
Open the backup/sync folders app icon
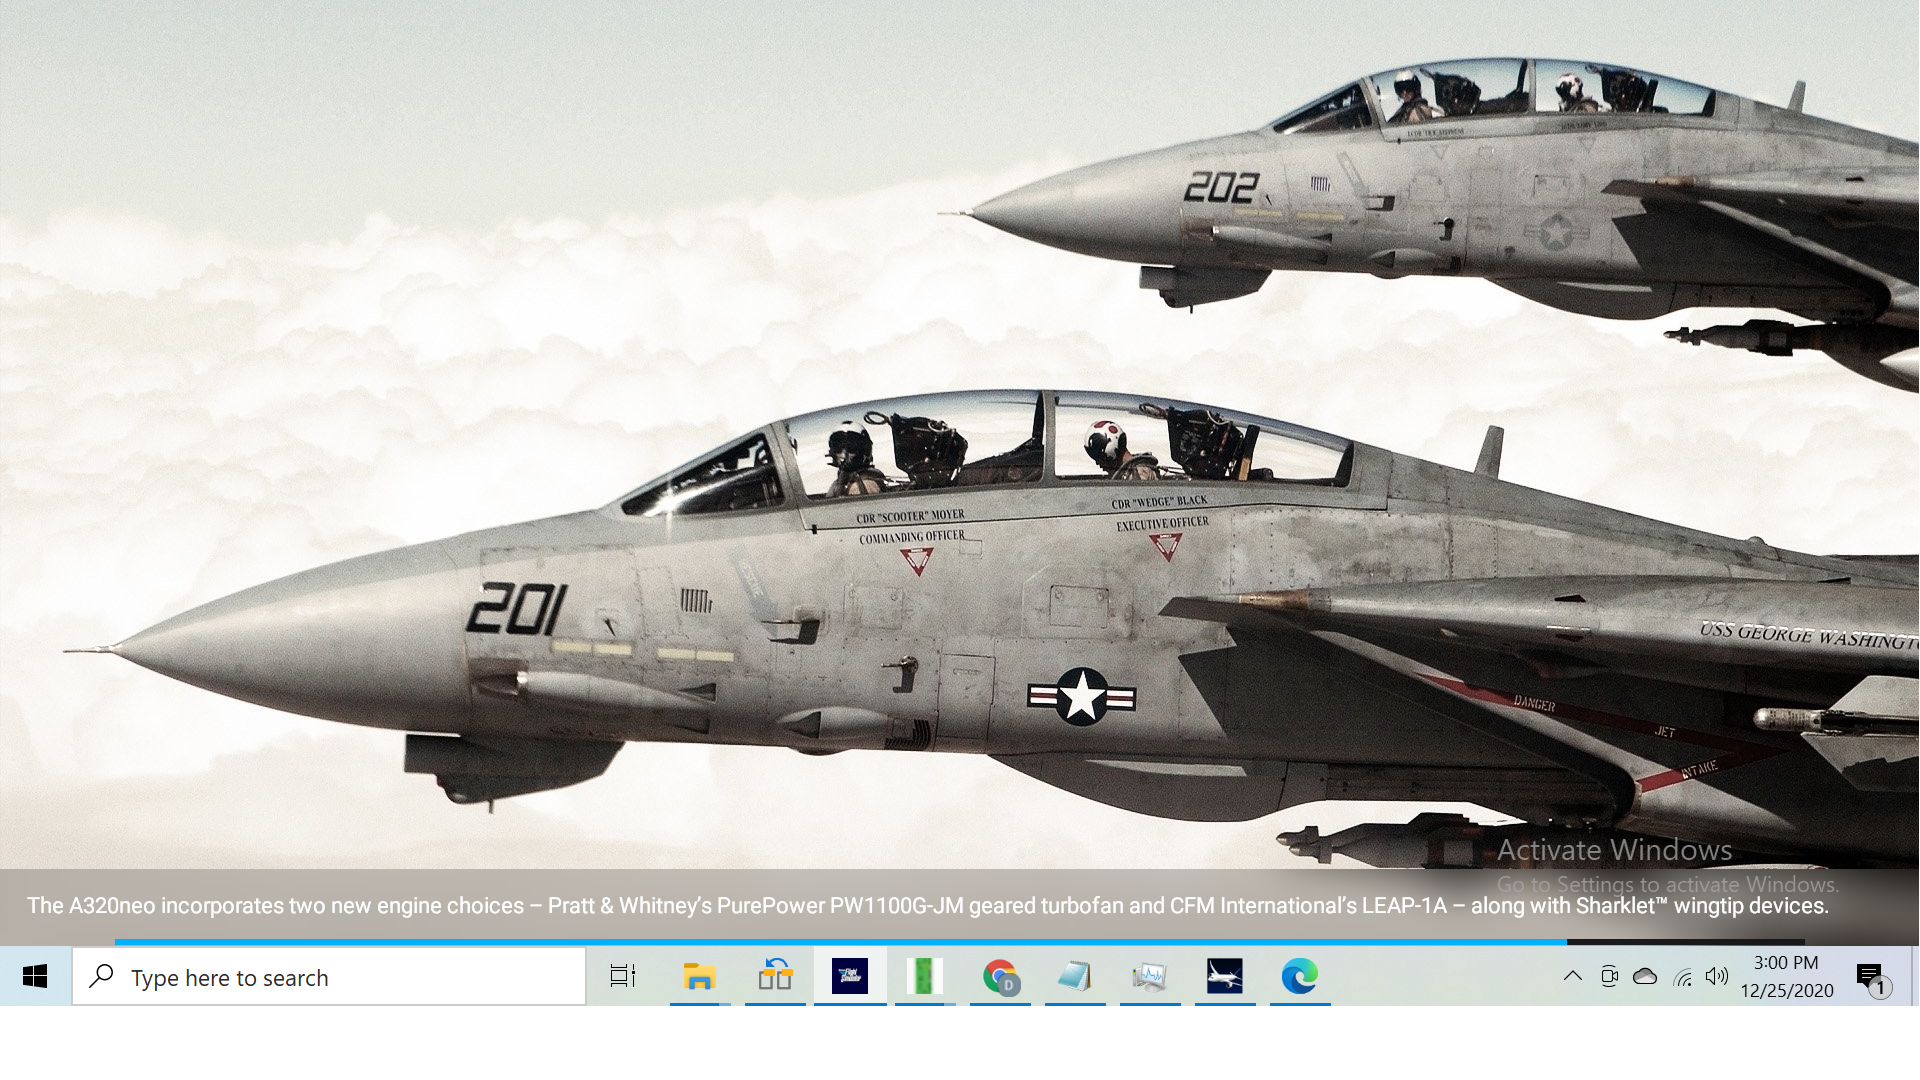[775, 977]
